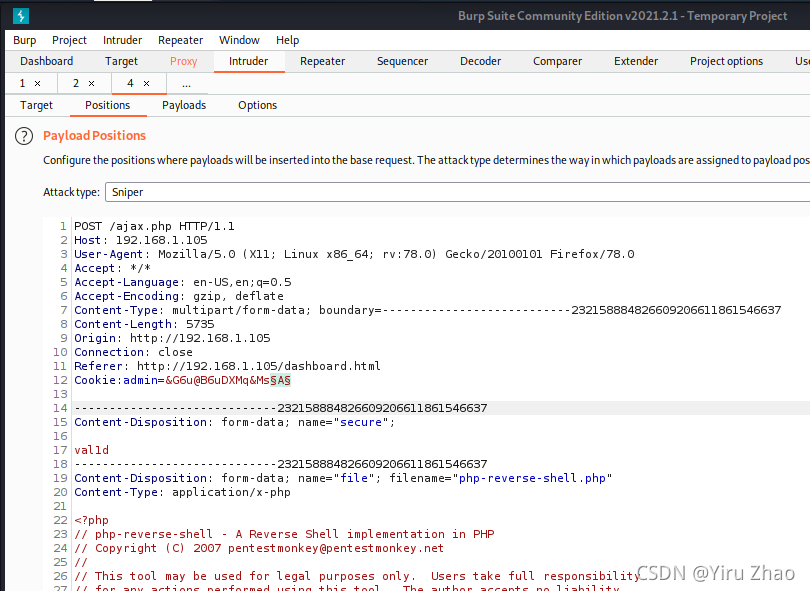Click the multipart/form-data boundary header line
Viewport: 810px width, 591px height.
coord(428,310)
